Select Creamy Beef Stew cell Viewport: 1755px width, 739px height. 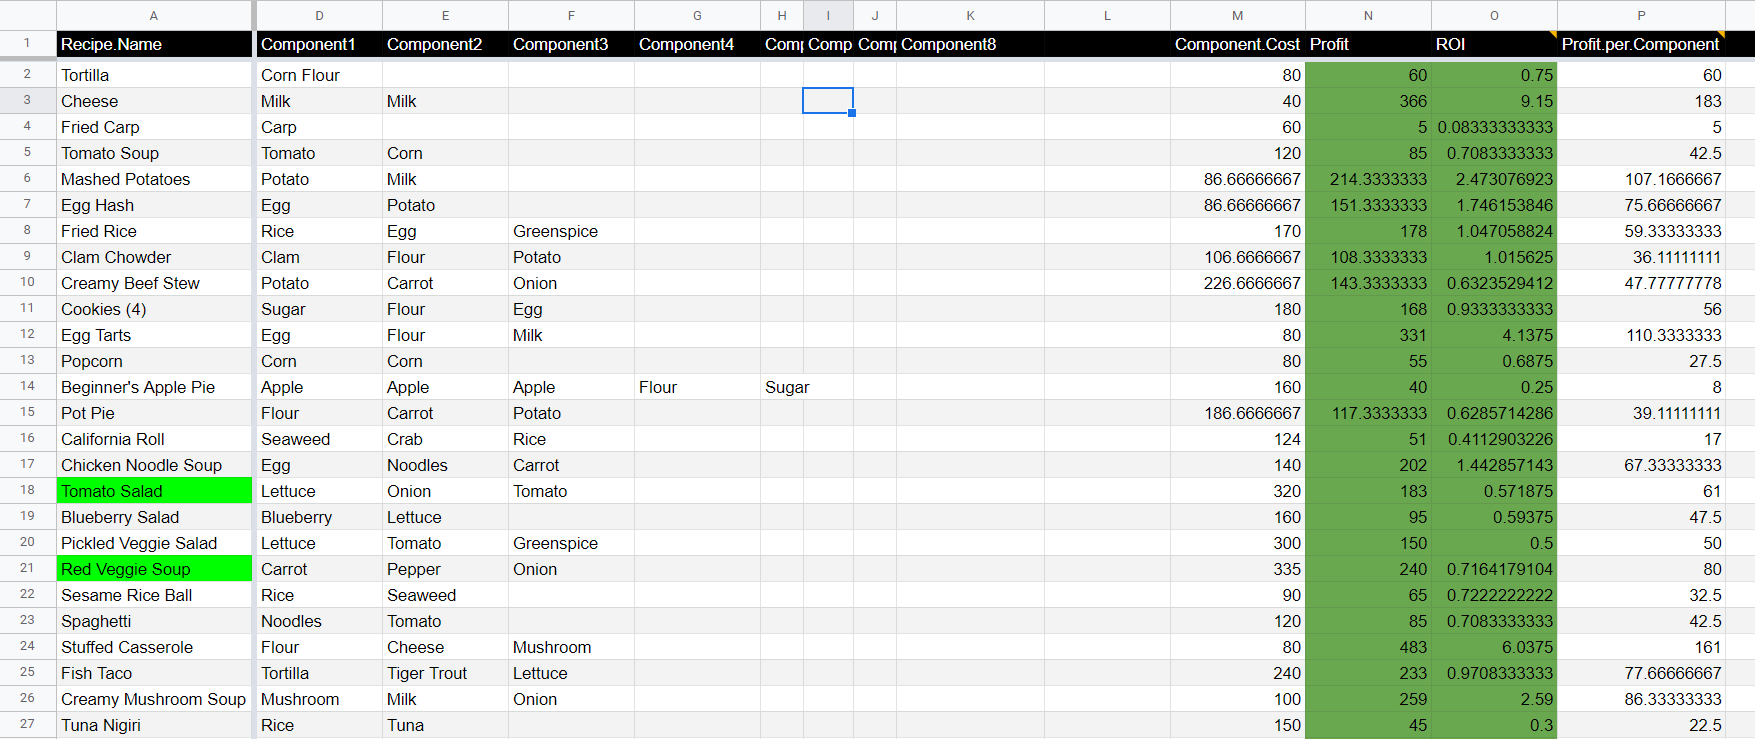[154, 283]
